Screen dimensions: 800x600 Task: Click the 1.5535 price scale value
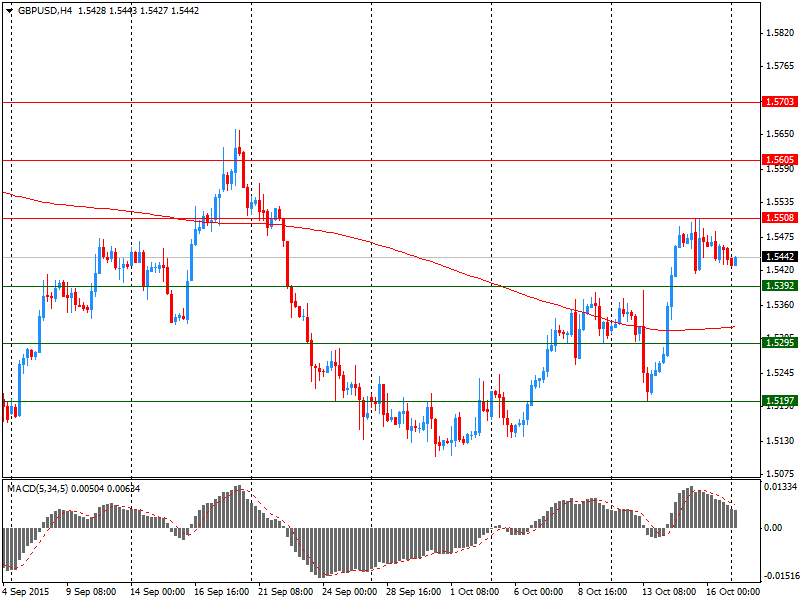pos(781,202)
